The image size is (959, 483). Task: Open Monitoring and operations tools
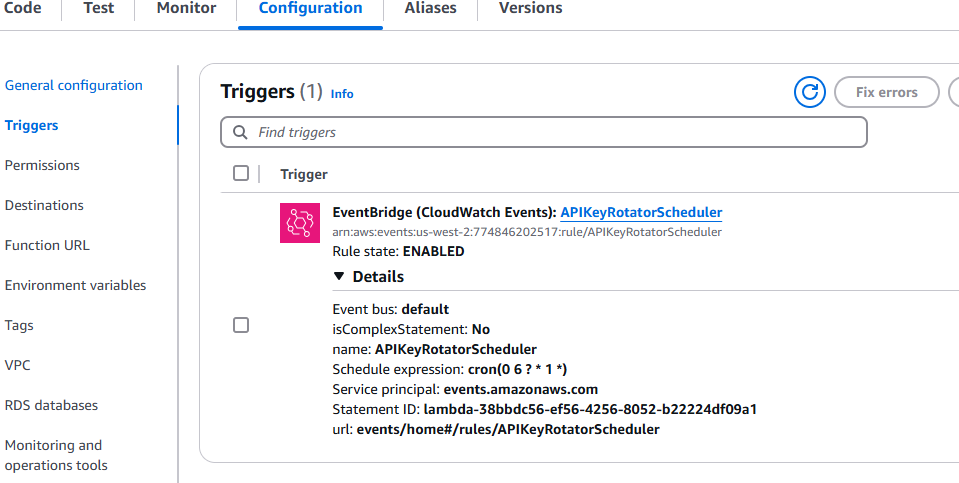[x=56, y=455]
